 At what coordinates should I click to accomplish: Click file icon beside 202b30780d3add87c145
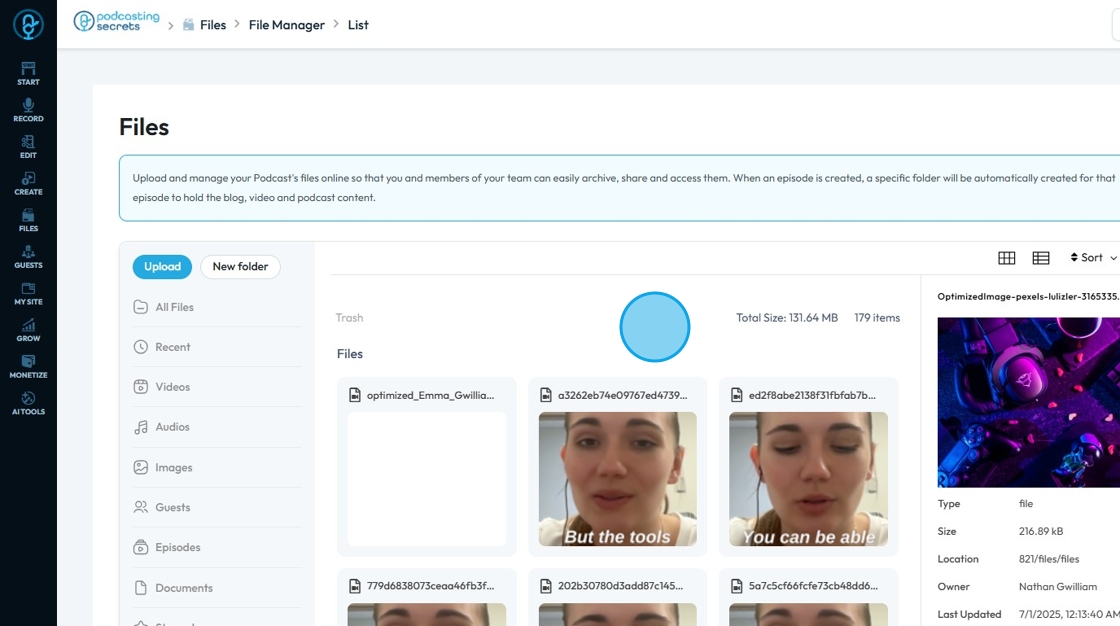[x=546, y=586]
